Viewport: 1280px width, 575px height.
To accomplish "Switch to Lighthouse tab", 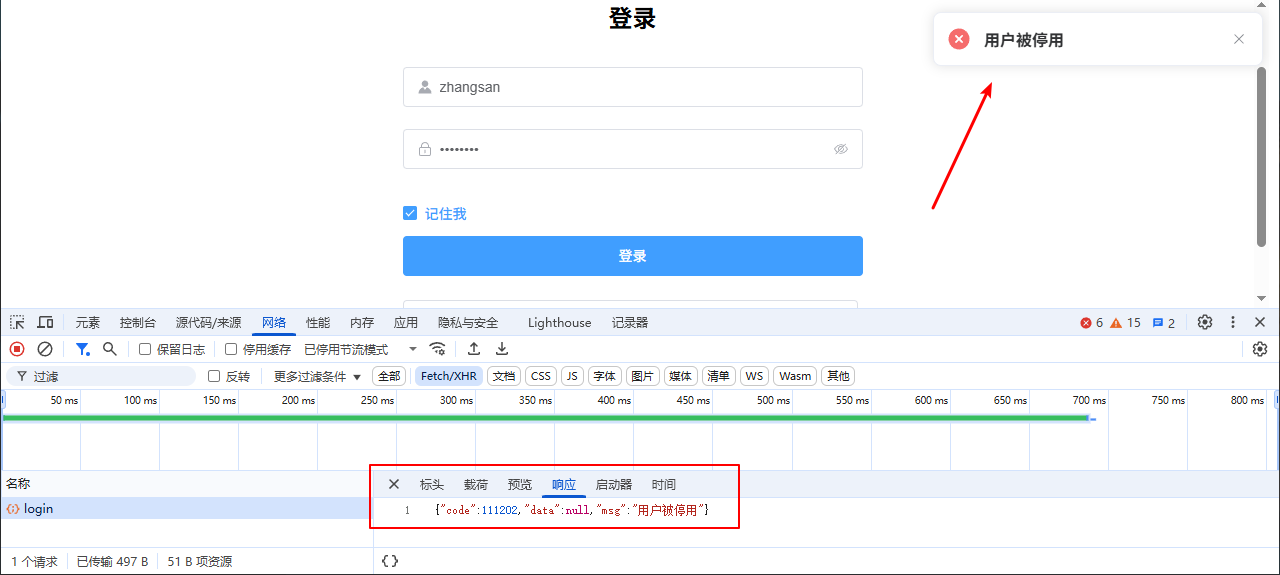I will tap(559, 322).
